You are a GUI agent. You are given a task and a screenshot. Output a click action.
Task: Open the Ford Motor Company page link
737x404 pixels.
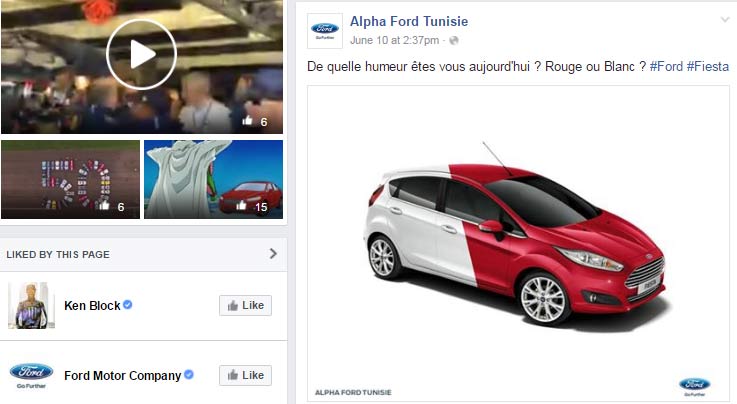coord(122,375)
